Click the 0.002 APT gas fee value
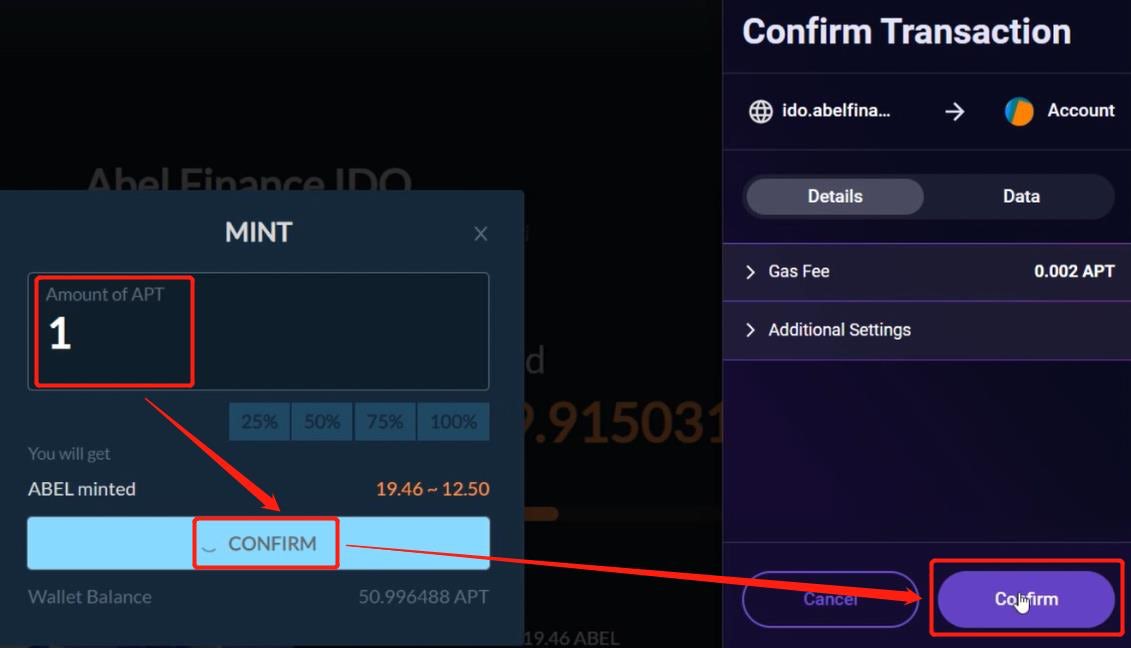 coord(1074,272)
